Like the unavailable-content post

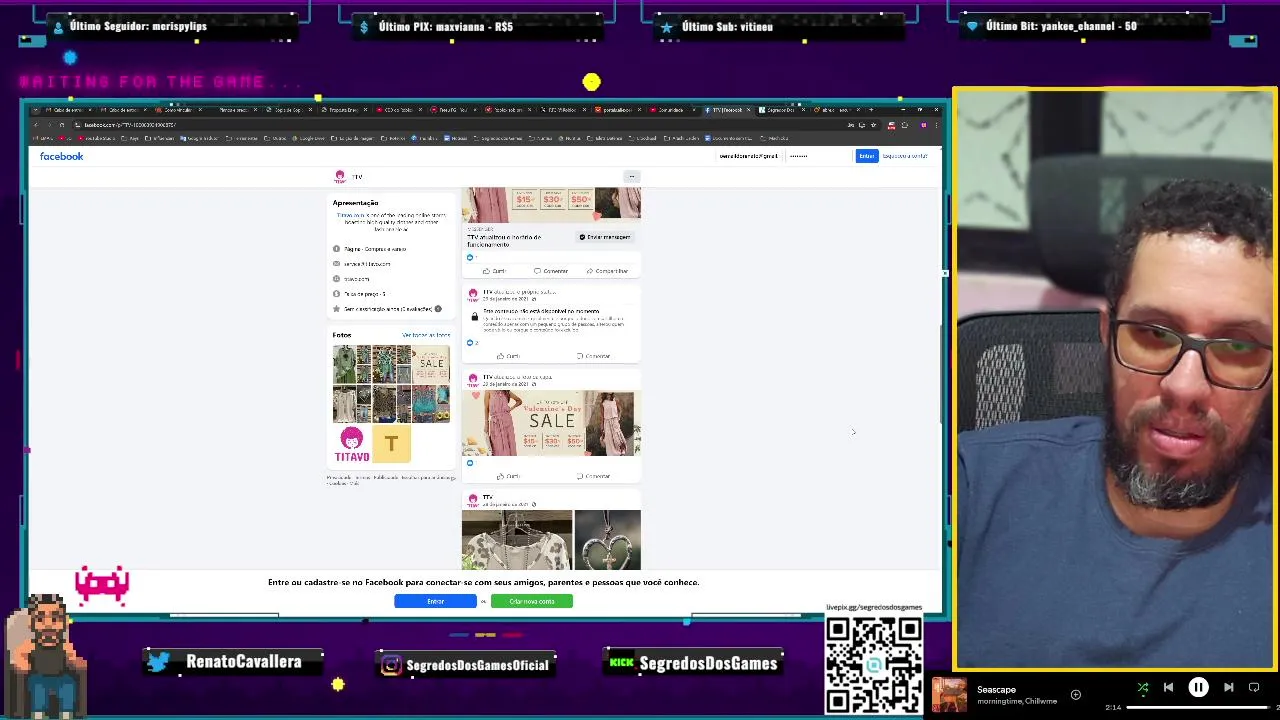click(x=508, y=356)
